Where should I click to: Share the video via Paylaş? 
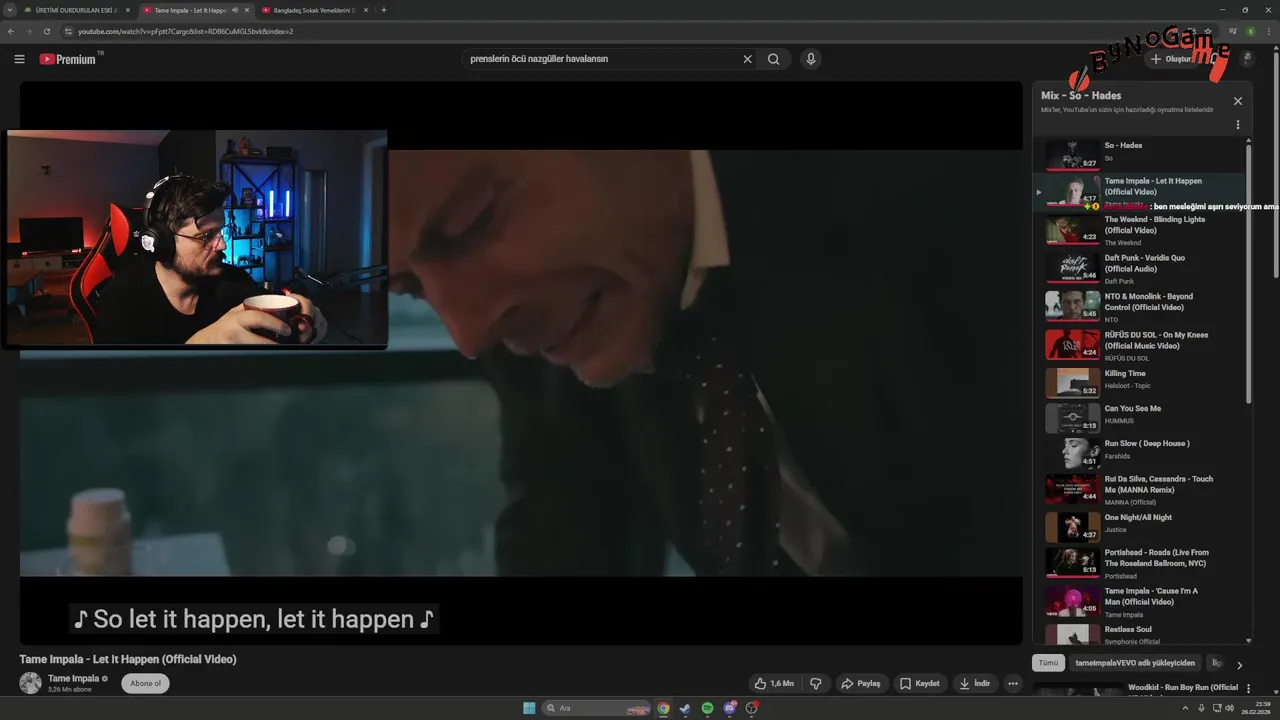[861, 683]
